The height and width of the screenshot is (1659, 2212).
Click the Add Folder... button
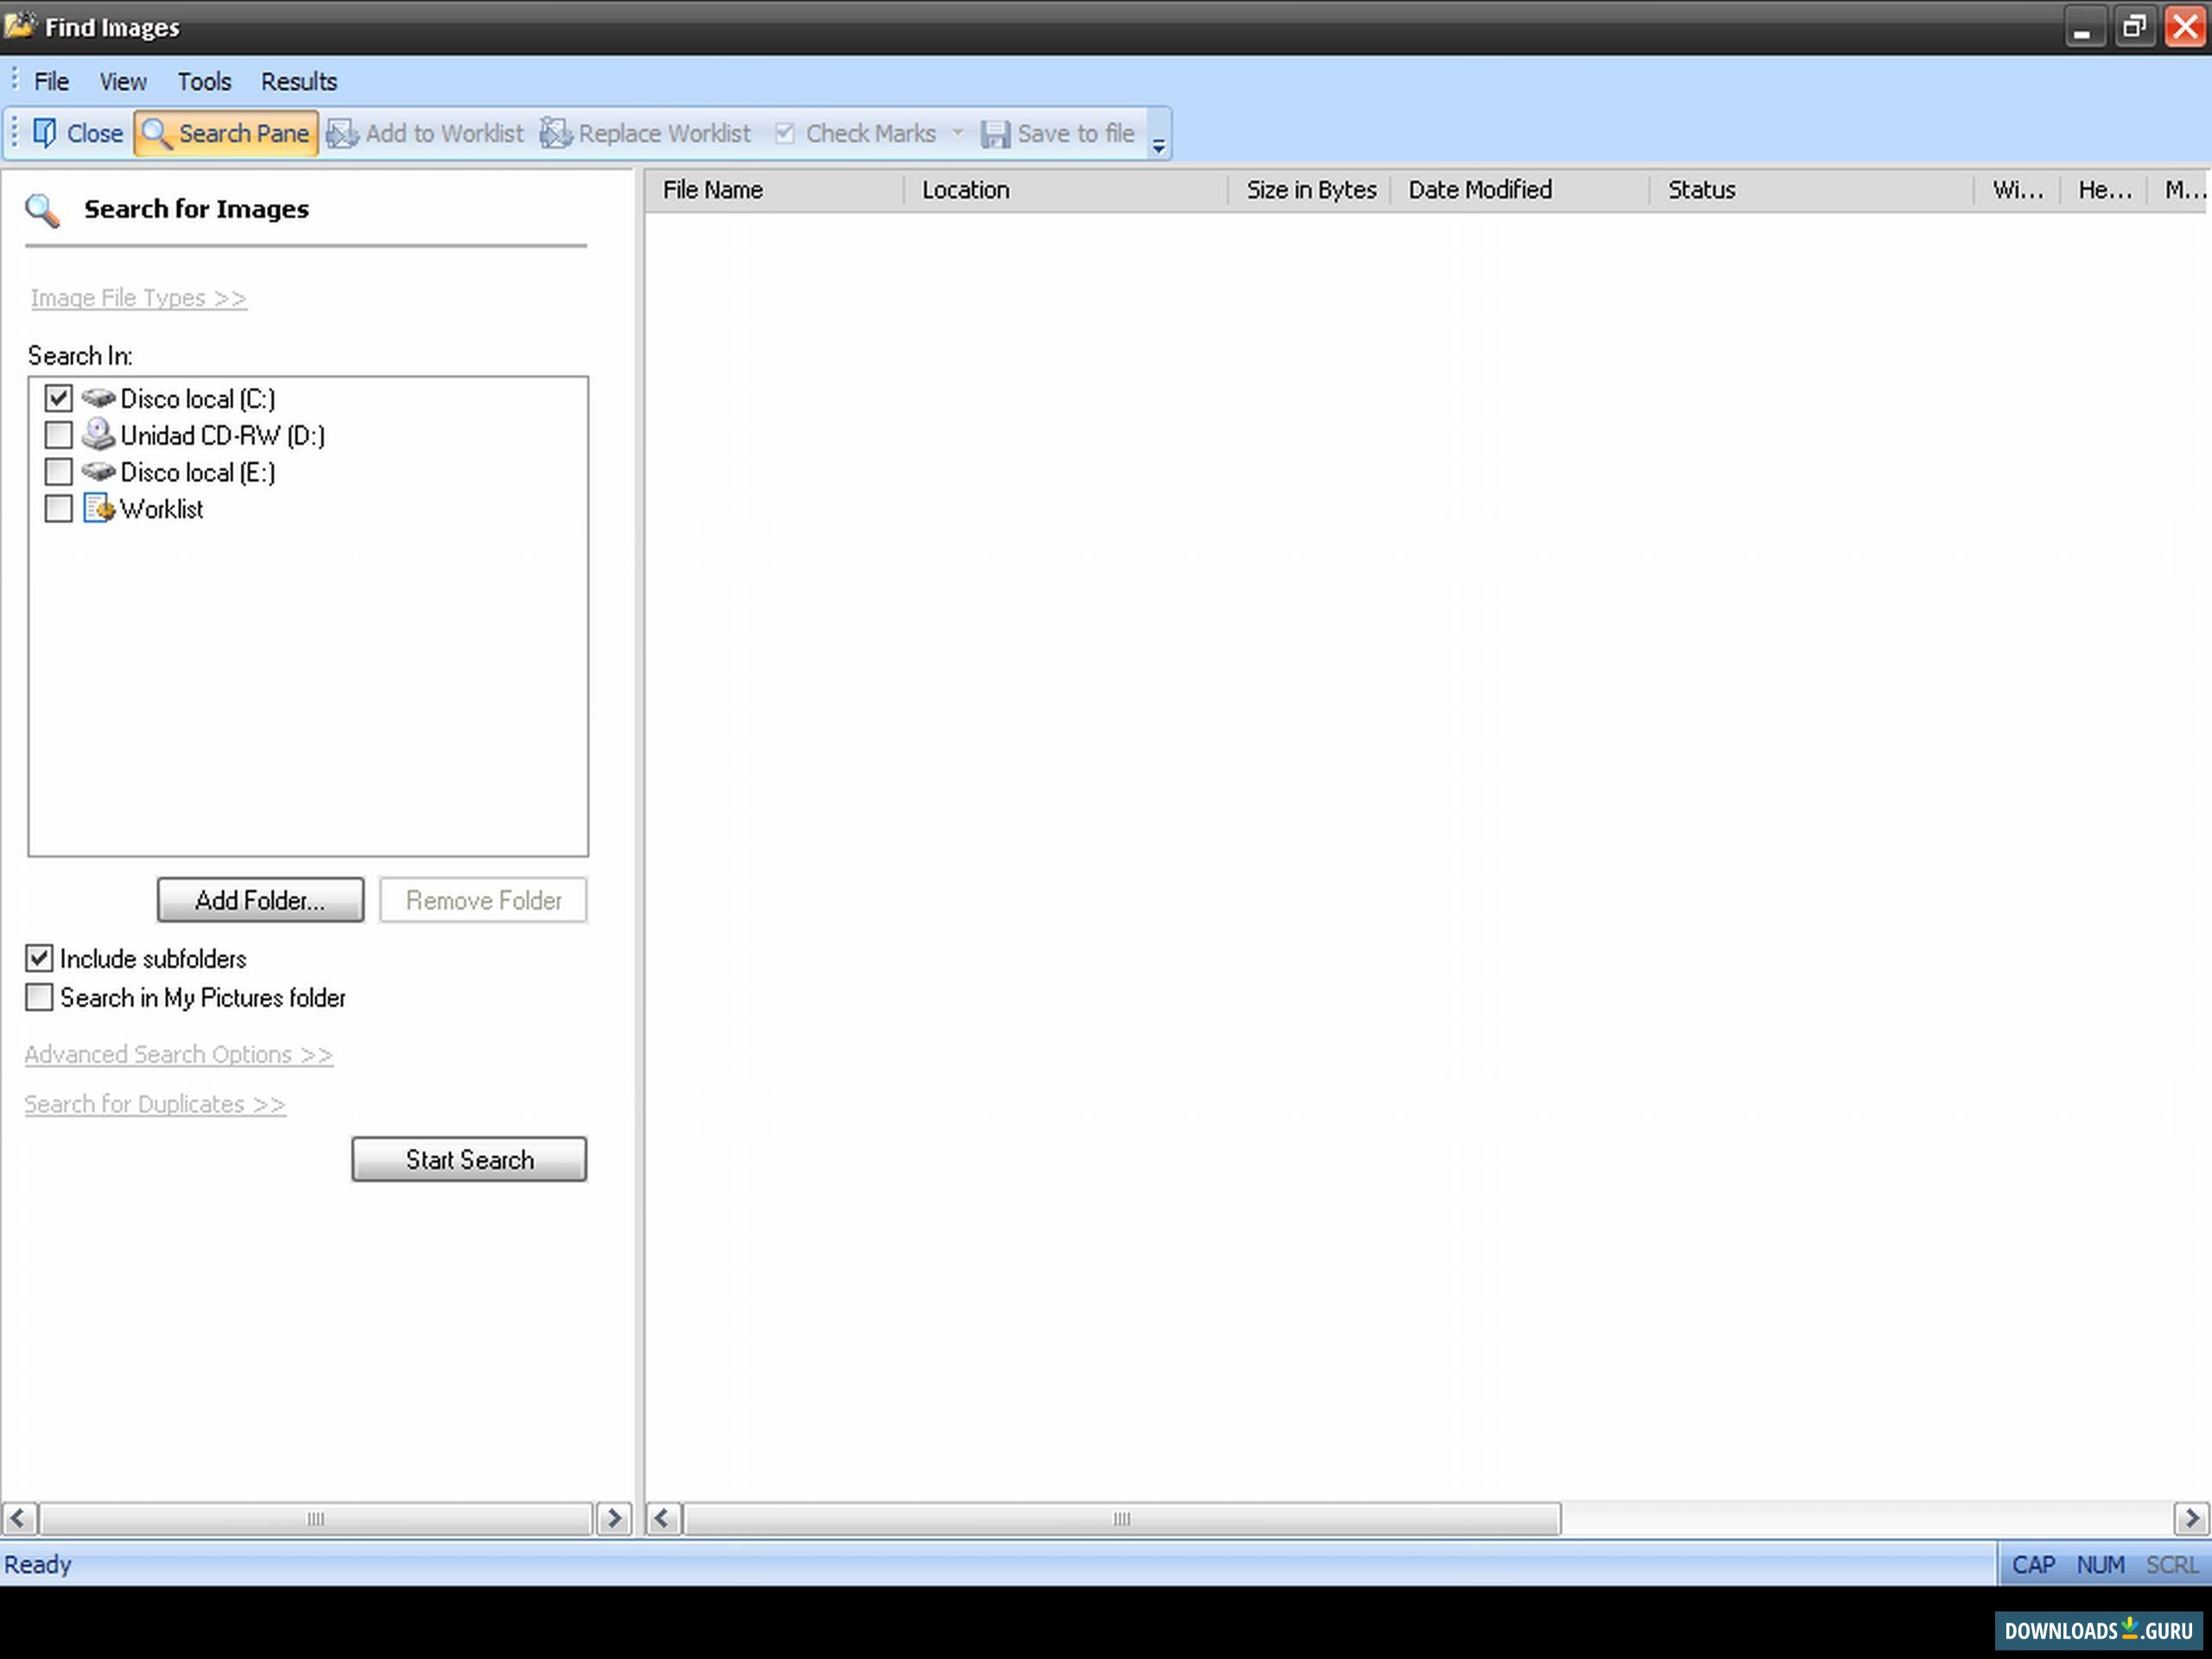point(260,900)
